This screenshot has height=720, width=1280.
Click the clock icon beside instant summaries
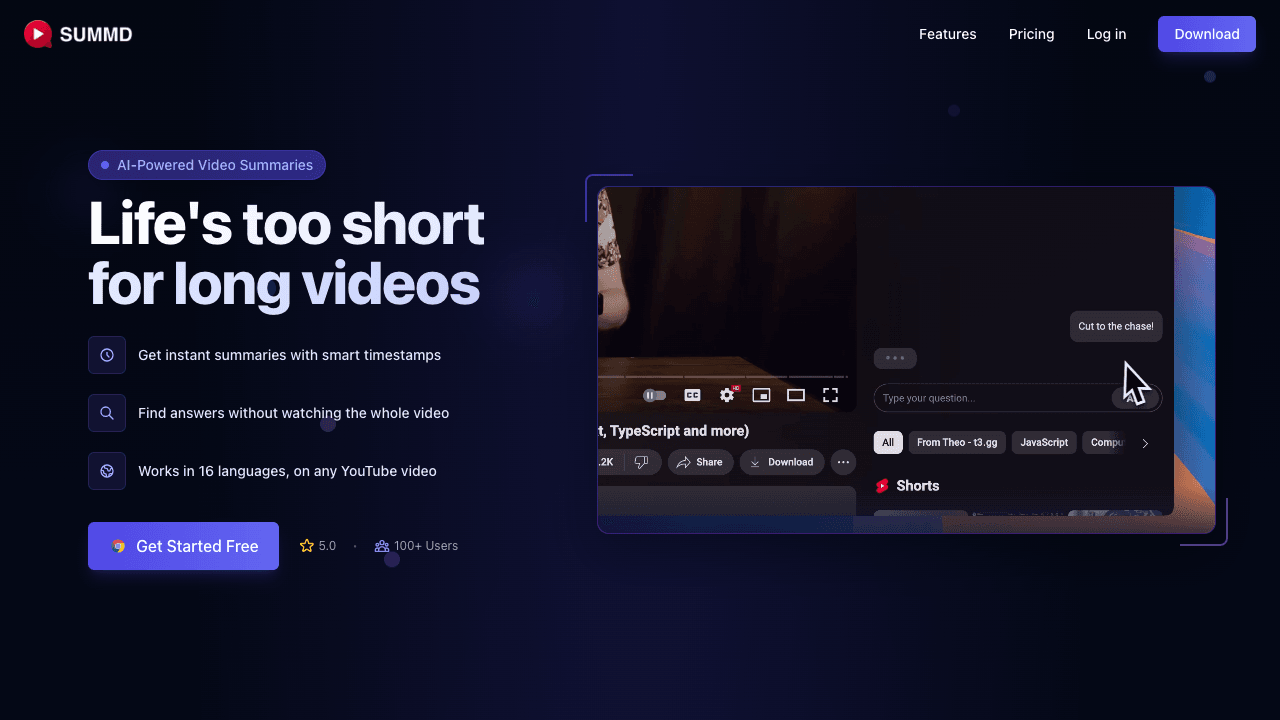[107, 355]
